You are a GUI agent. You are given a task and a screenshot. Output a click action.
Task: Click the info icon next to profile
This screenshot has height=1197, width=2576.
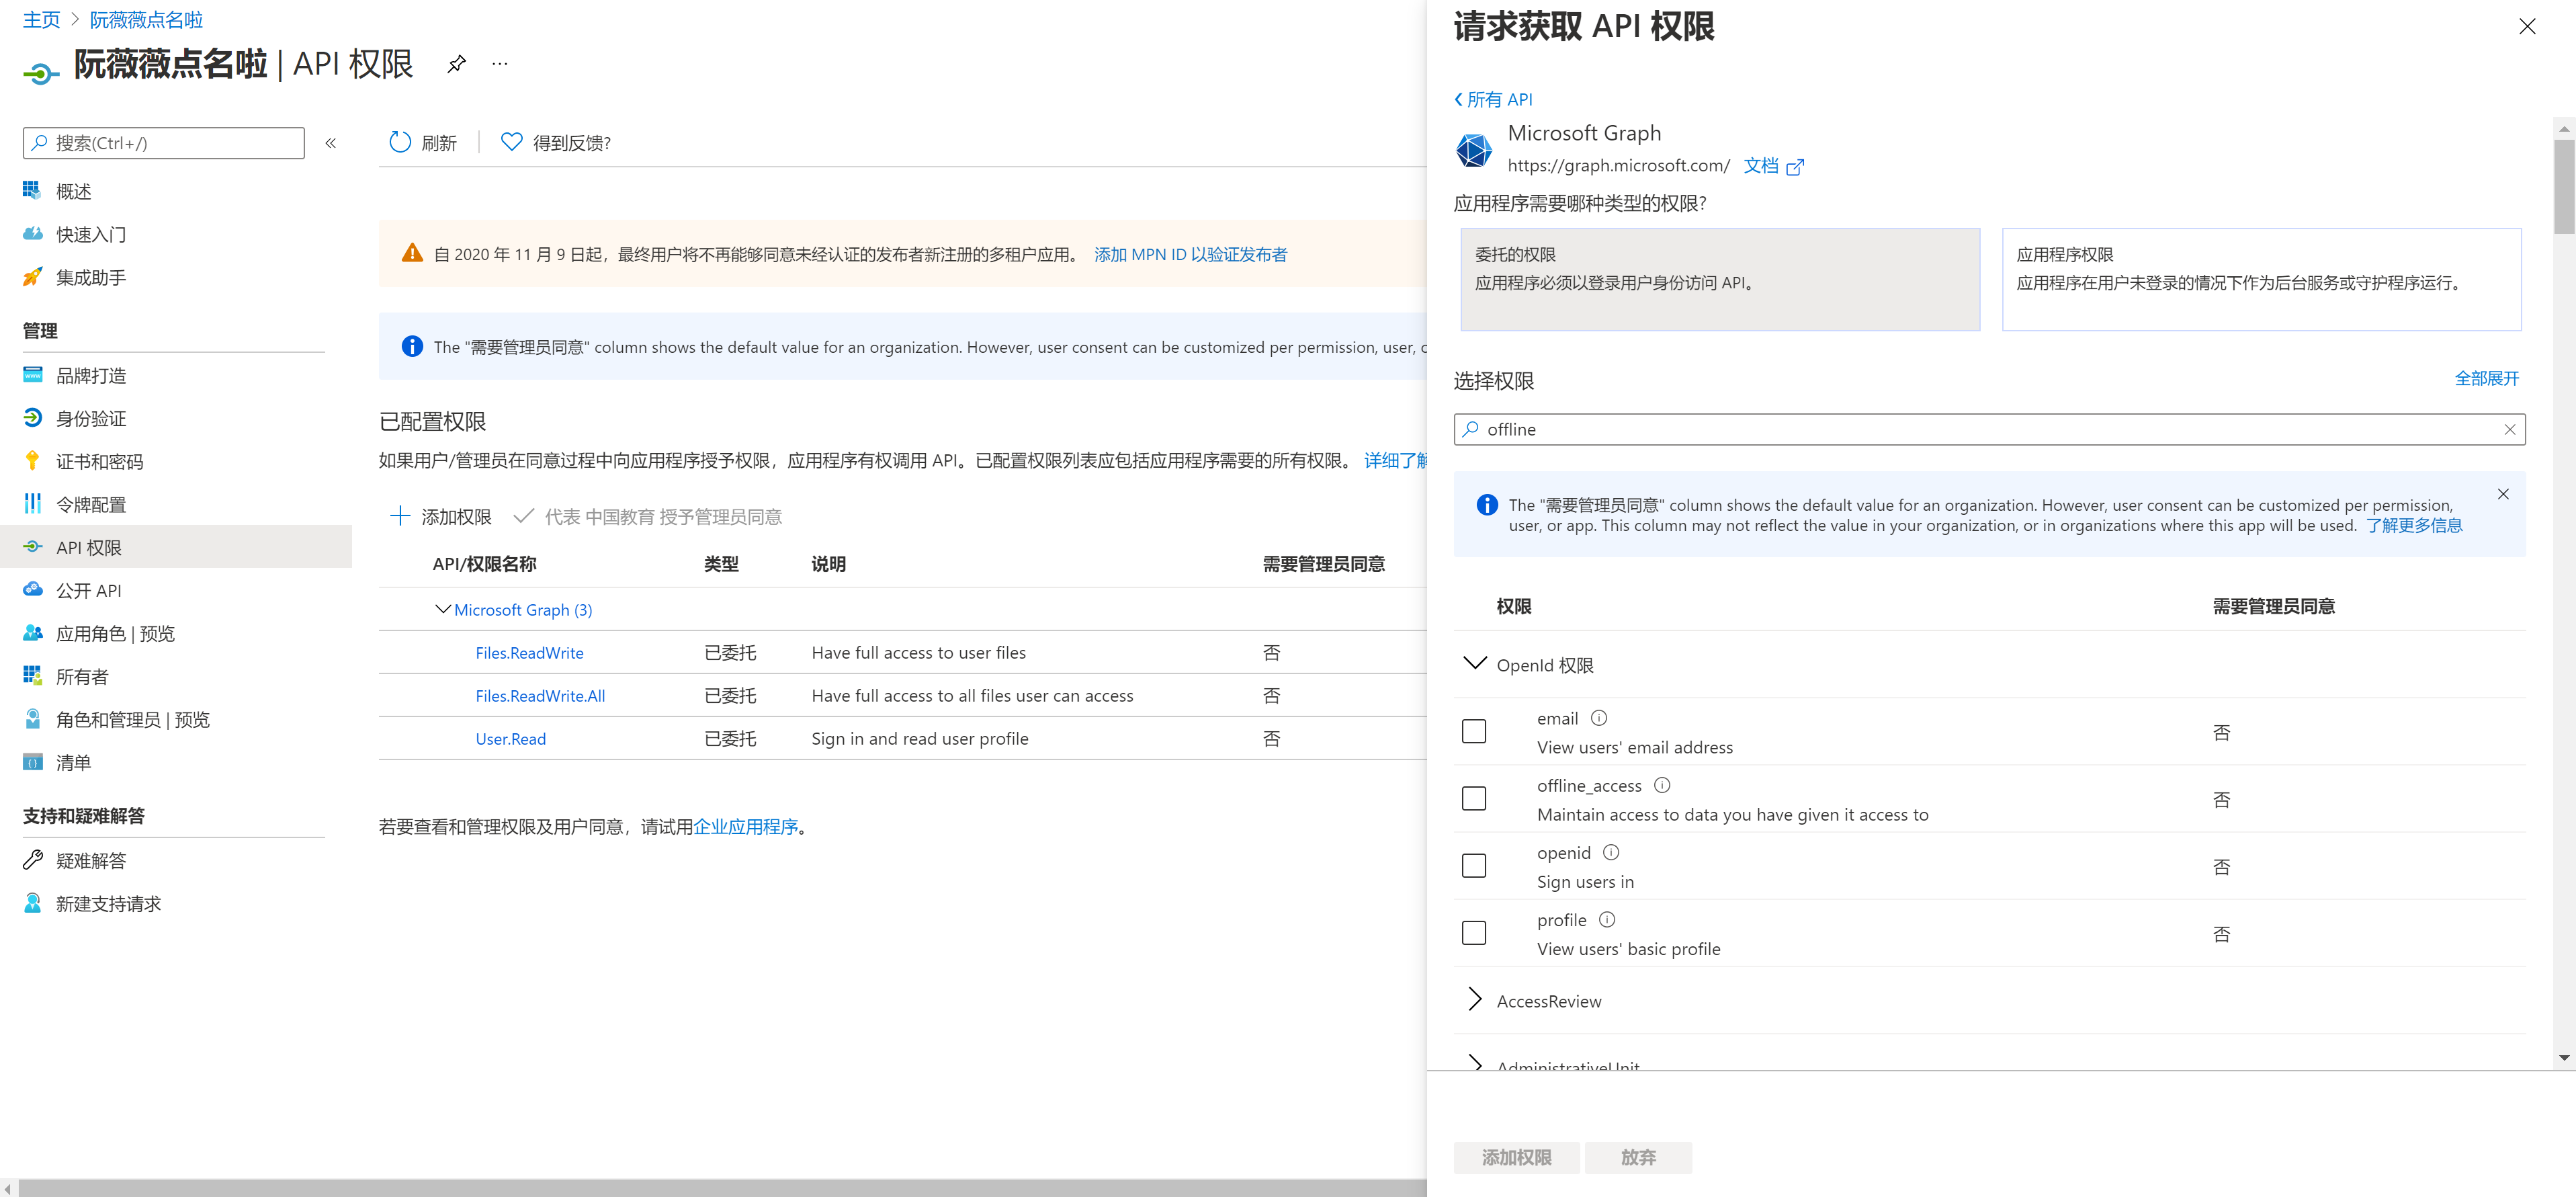[x=1607, y=919]
